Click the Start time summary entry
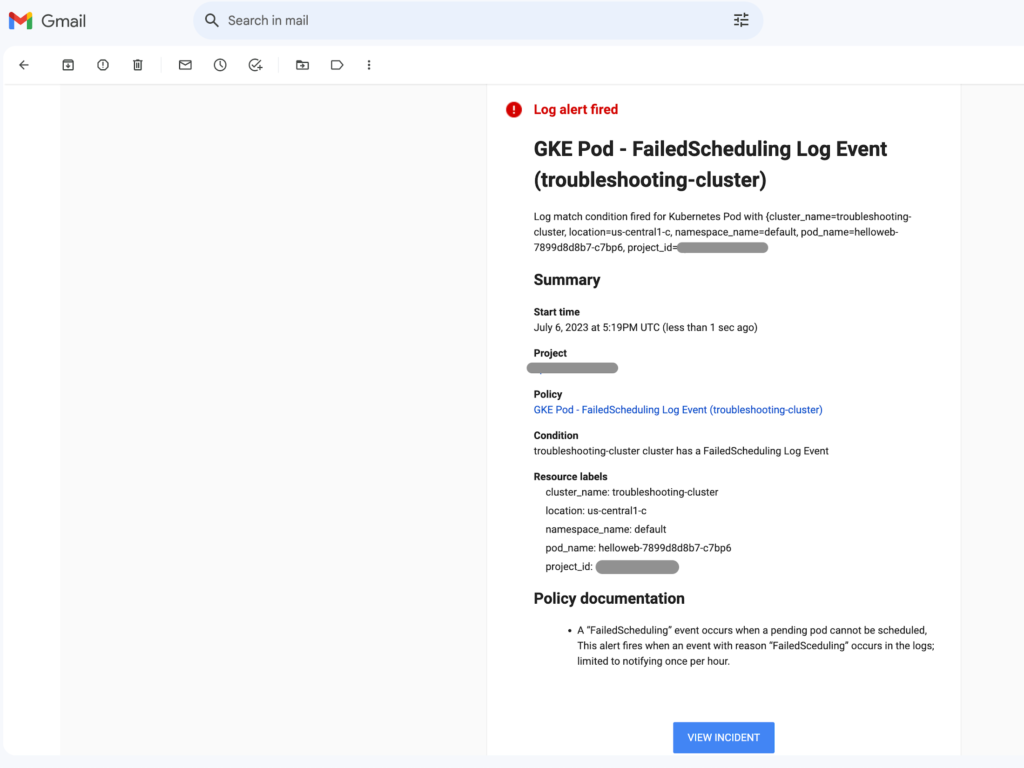 (557, 312)
